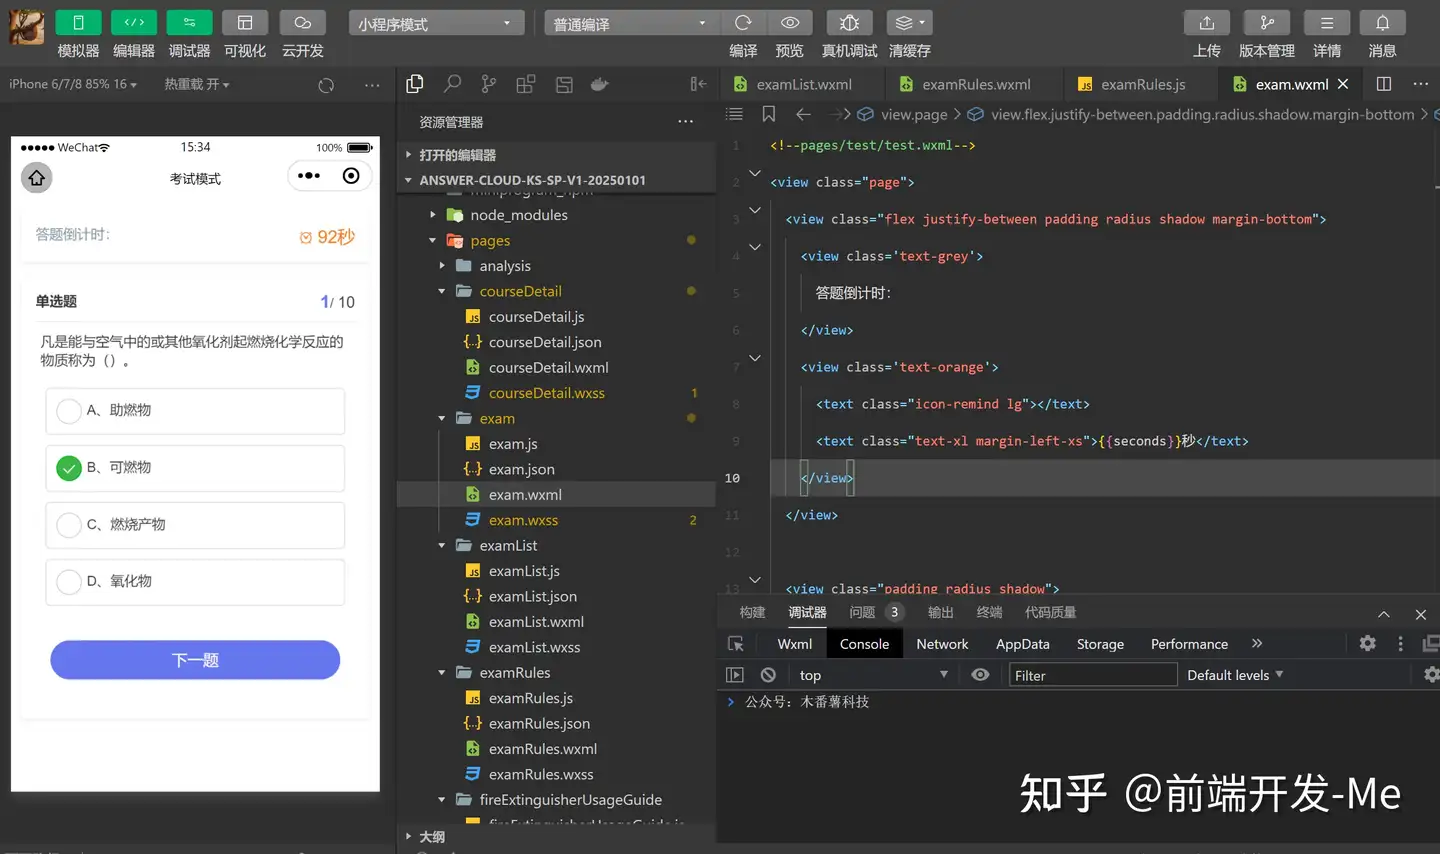This screenshot has width=1440, height=854.
Task: Open the source control icon
Action: point(488,84)
